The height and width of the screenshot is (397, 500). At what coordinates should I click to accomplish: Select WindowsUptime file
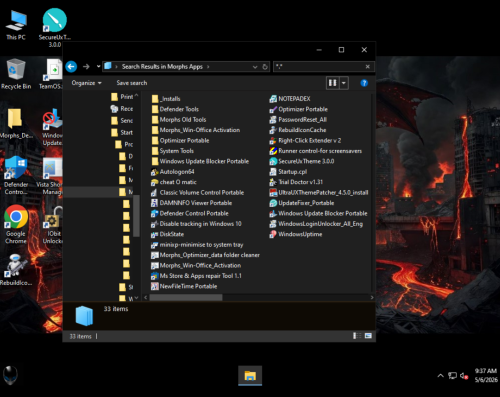point(296,234)
